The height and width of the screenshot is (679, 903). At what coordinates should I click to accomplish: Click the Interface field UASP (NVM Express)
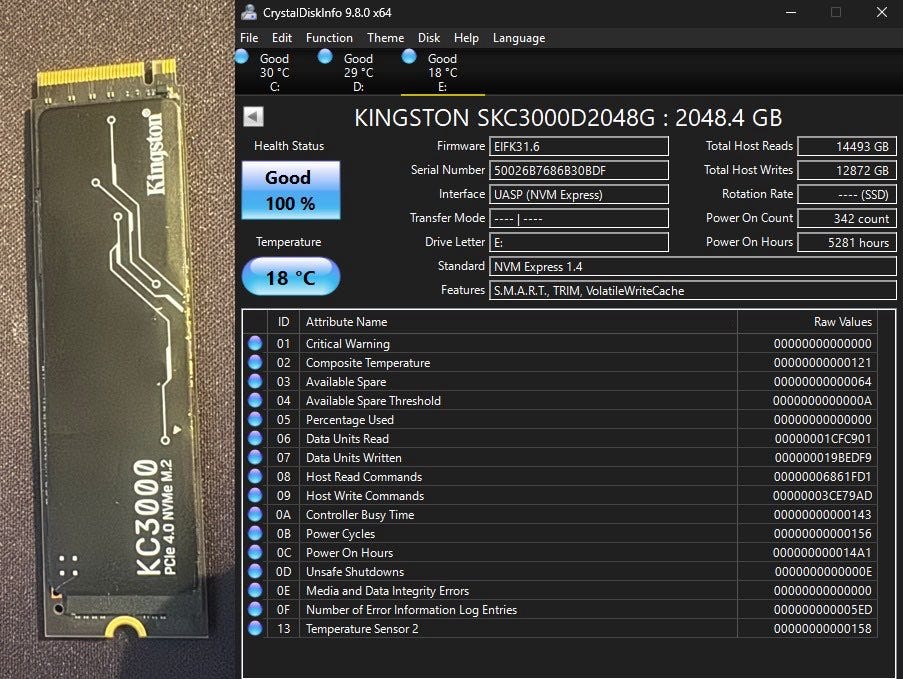tap(579, 195)
